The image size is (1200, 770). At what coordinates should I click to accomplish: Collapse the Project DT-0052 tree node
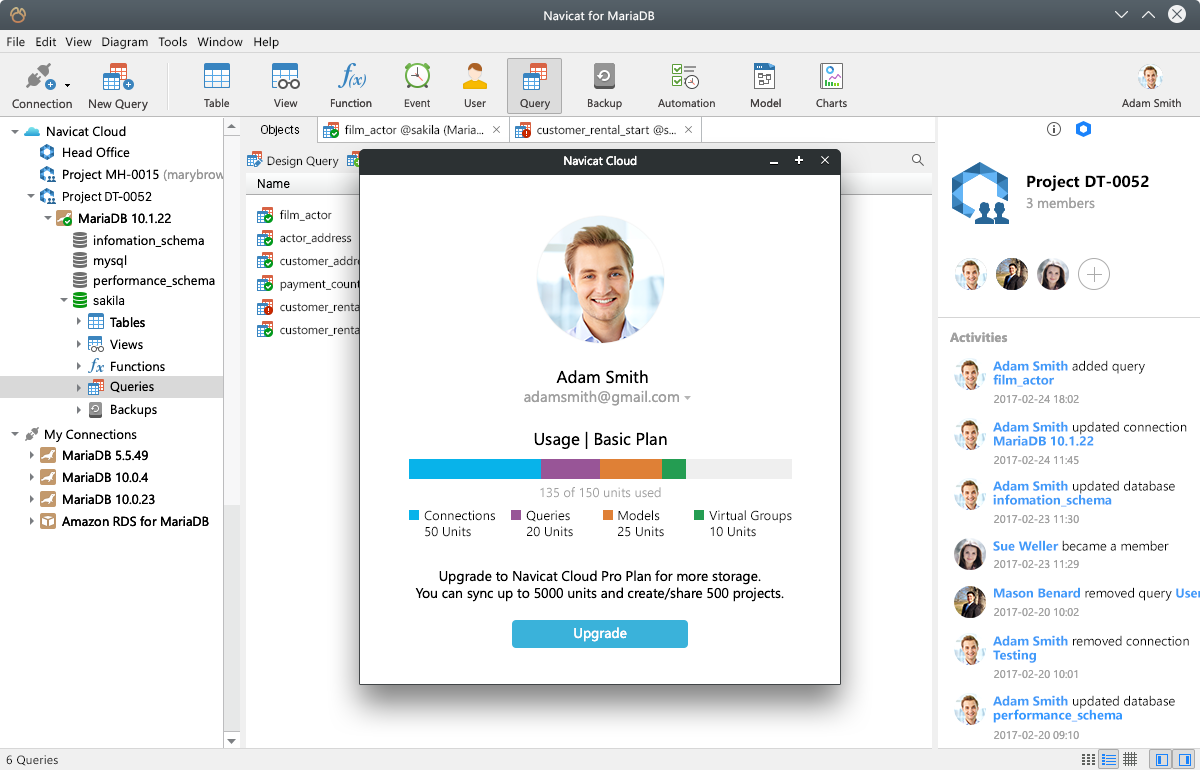point(32,196)
